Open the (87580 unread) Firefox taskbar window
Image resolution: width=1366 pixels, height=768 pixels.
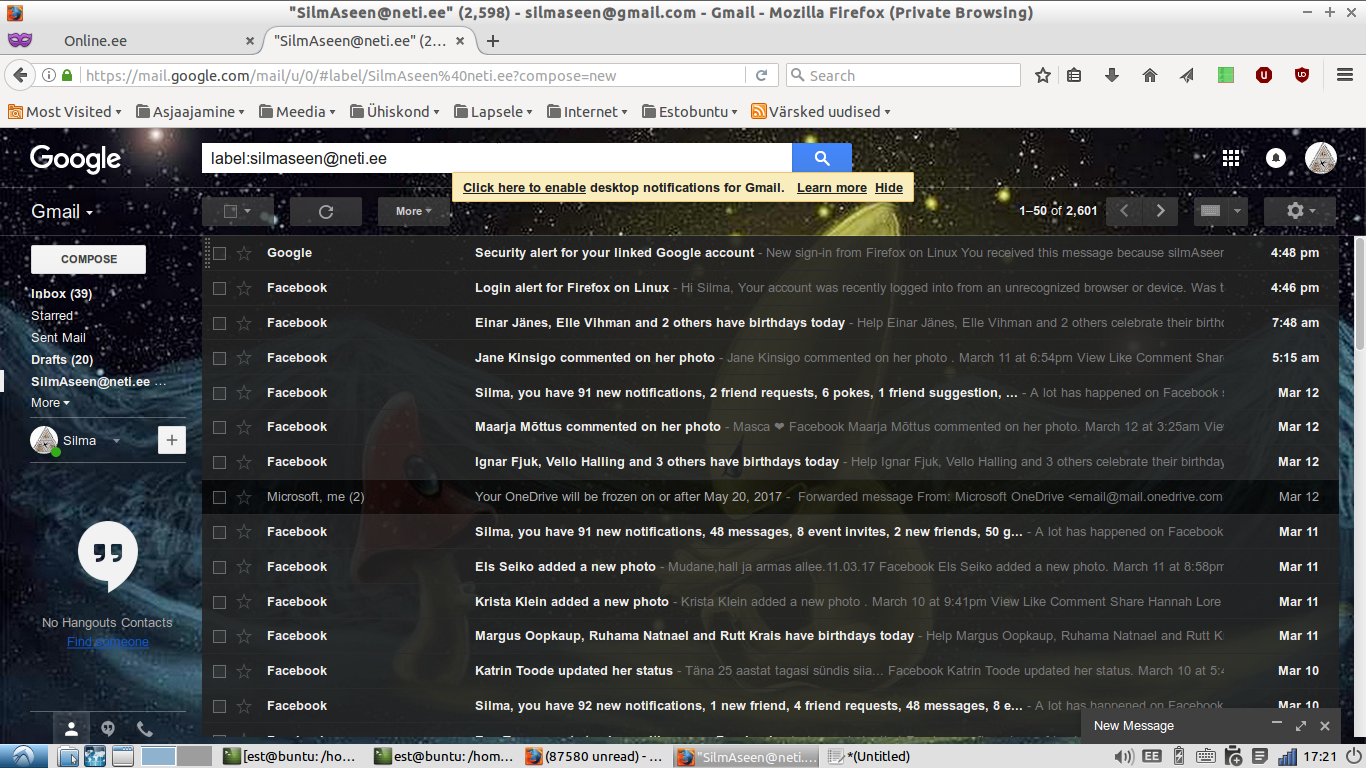tap(597, 756)
